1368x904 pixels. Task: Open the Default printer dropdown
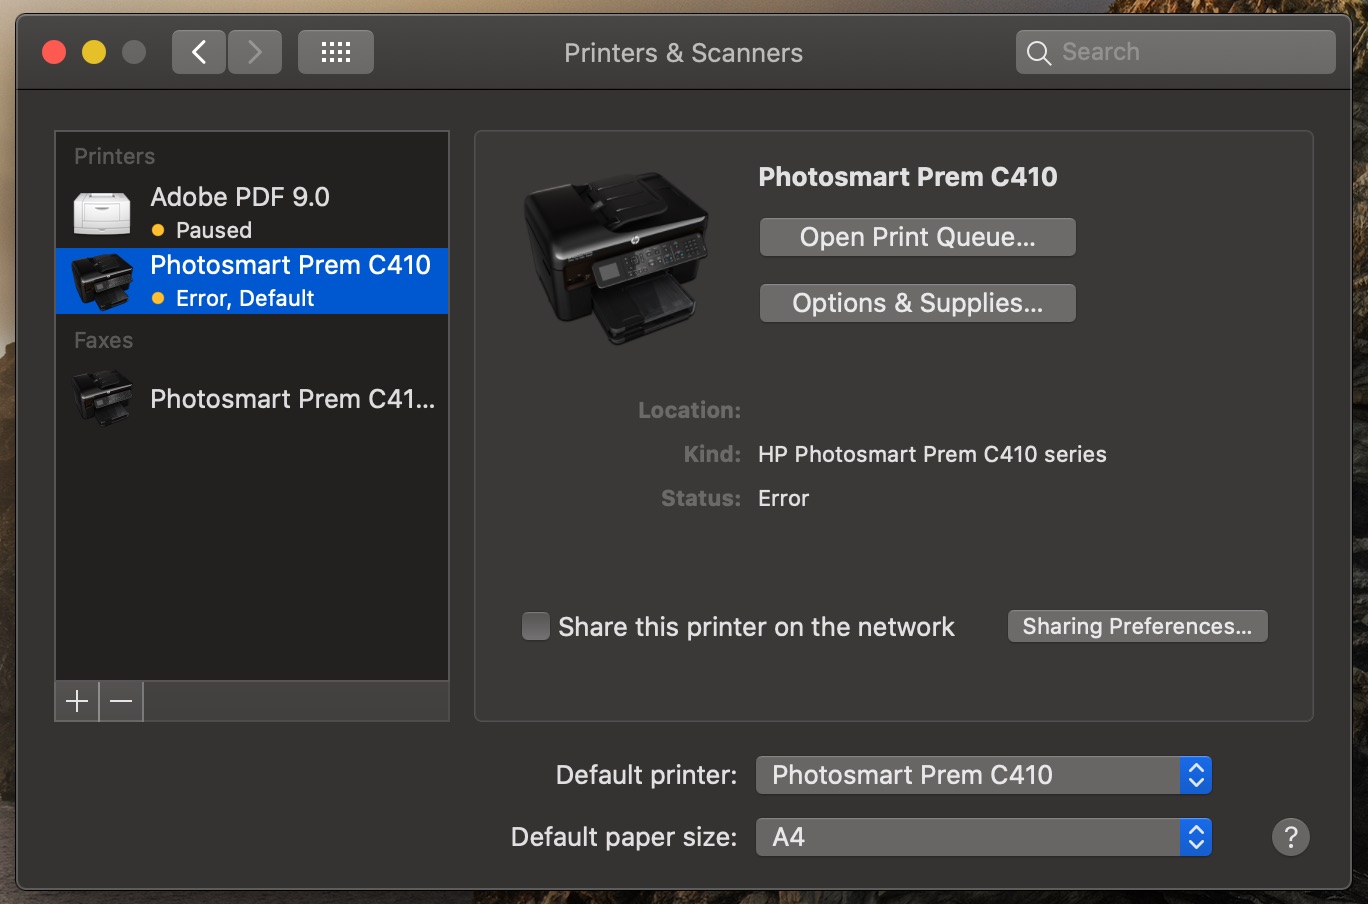983,775
